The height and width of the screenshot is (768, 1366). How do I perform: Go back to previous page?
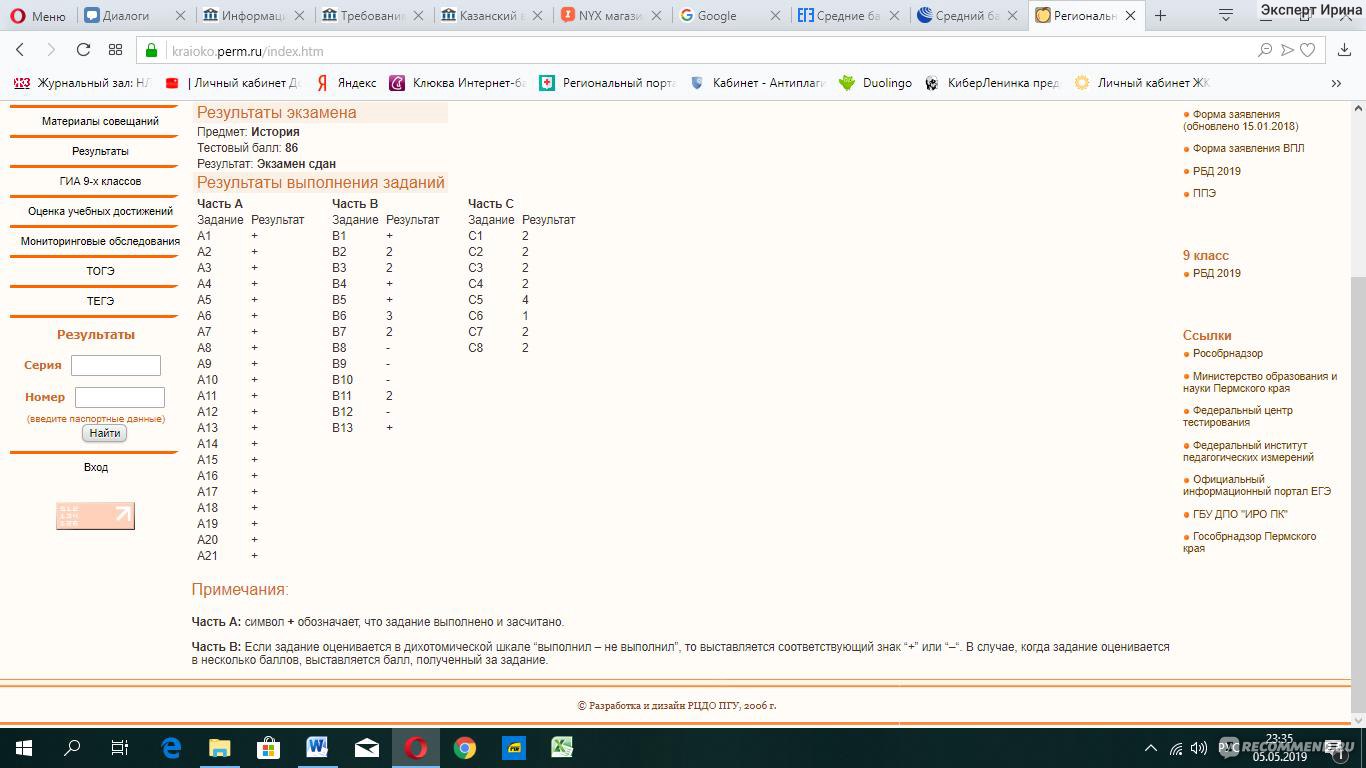tap(20, 50)
